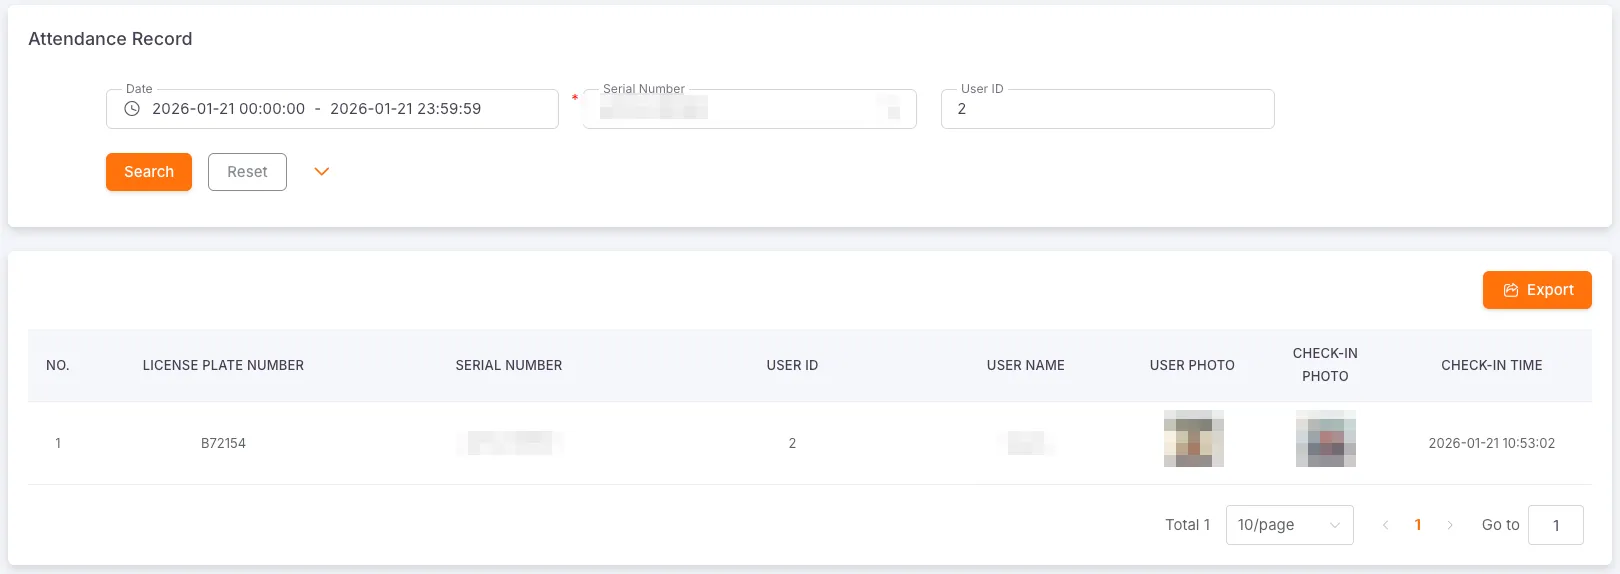1620x574 pixels.
Task: Click the Go to page number box
Action: point(1555,525)
